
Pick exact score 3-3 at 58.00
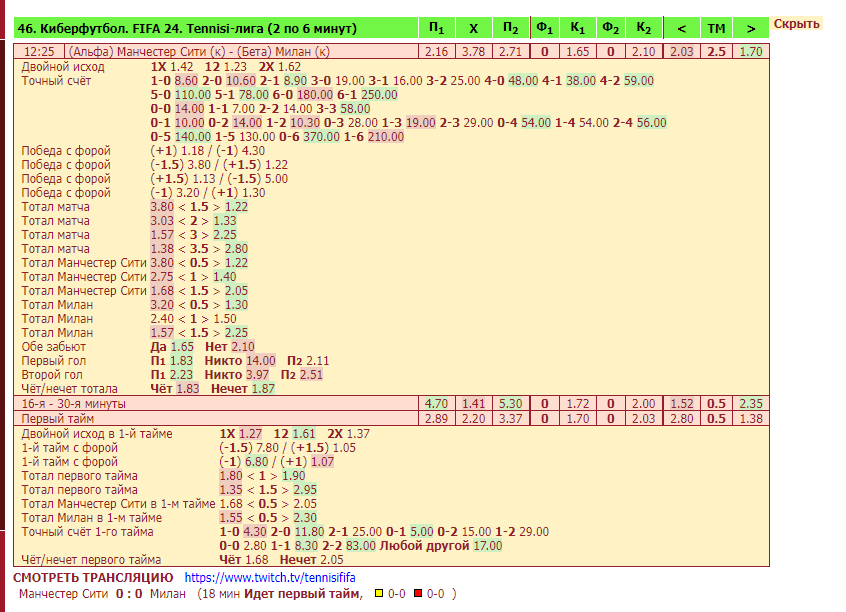click(x=355, y=109)
